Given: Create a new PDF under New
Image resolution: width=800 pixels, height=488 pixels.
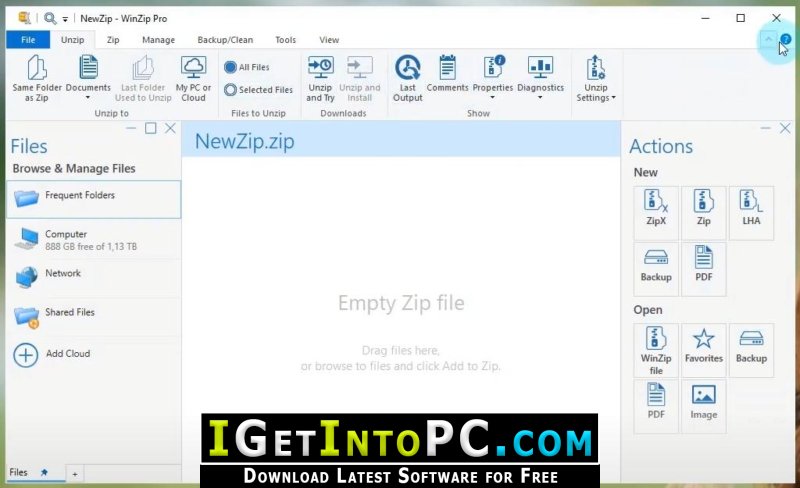Looking at the screenshot, I should (x=704, y=269).
